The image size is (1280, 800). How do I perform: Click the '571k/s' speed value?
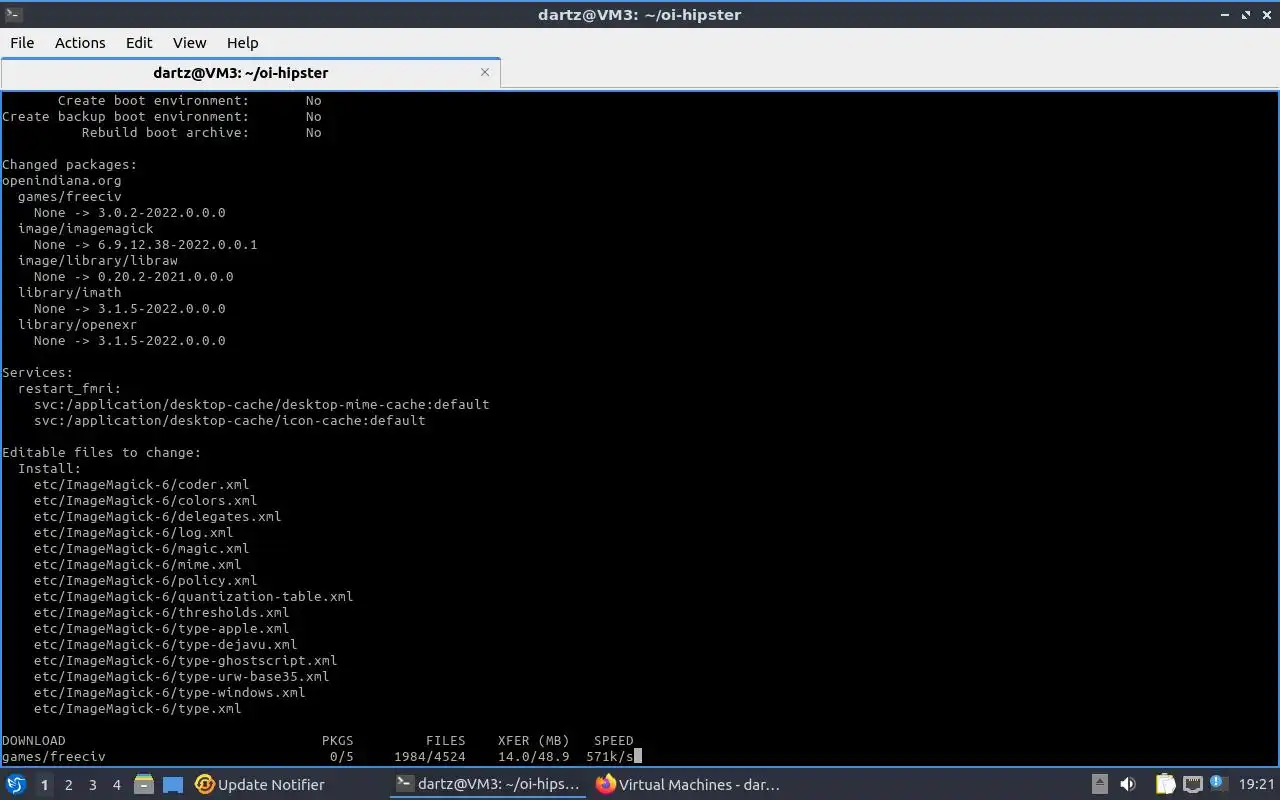tap(610, 757)
